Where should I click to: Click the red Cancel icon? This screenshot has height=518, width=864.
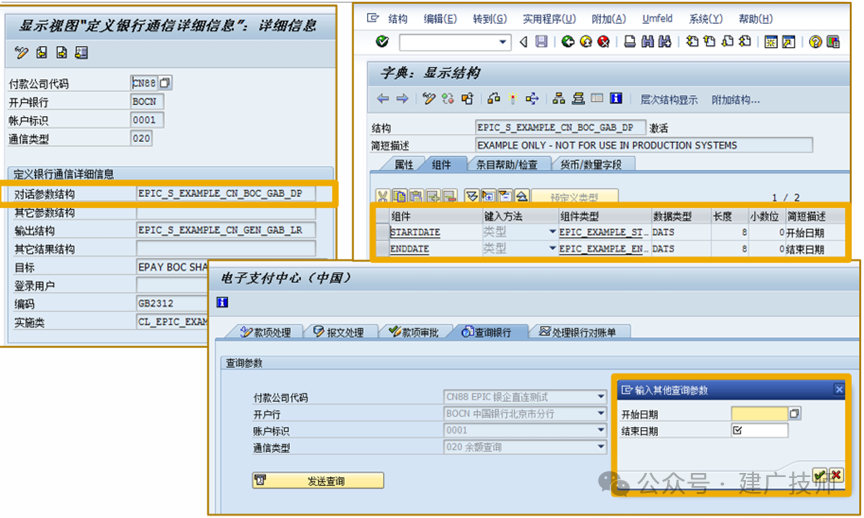pyautogui.click(x=604, y=42)
